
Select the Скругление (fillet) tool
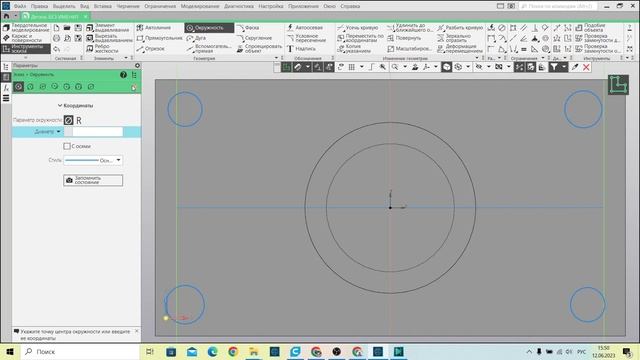254,38
